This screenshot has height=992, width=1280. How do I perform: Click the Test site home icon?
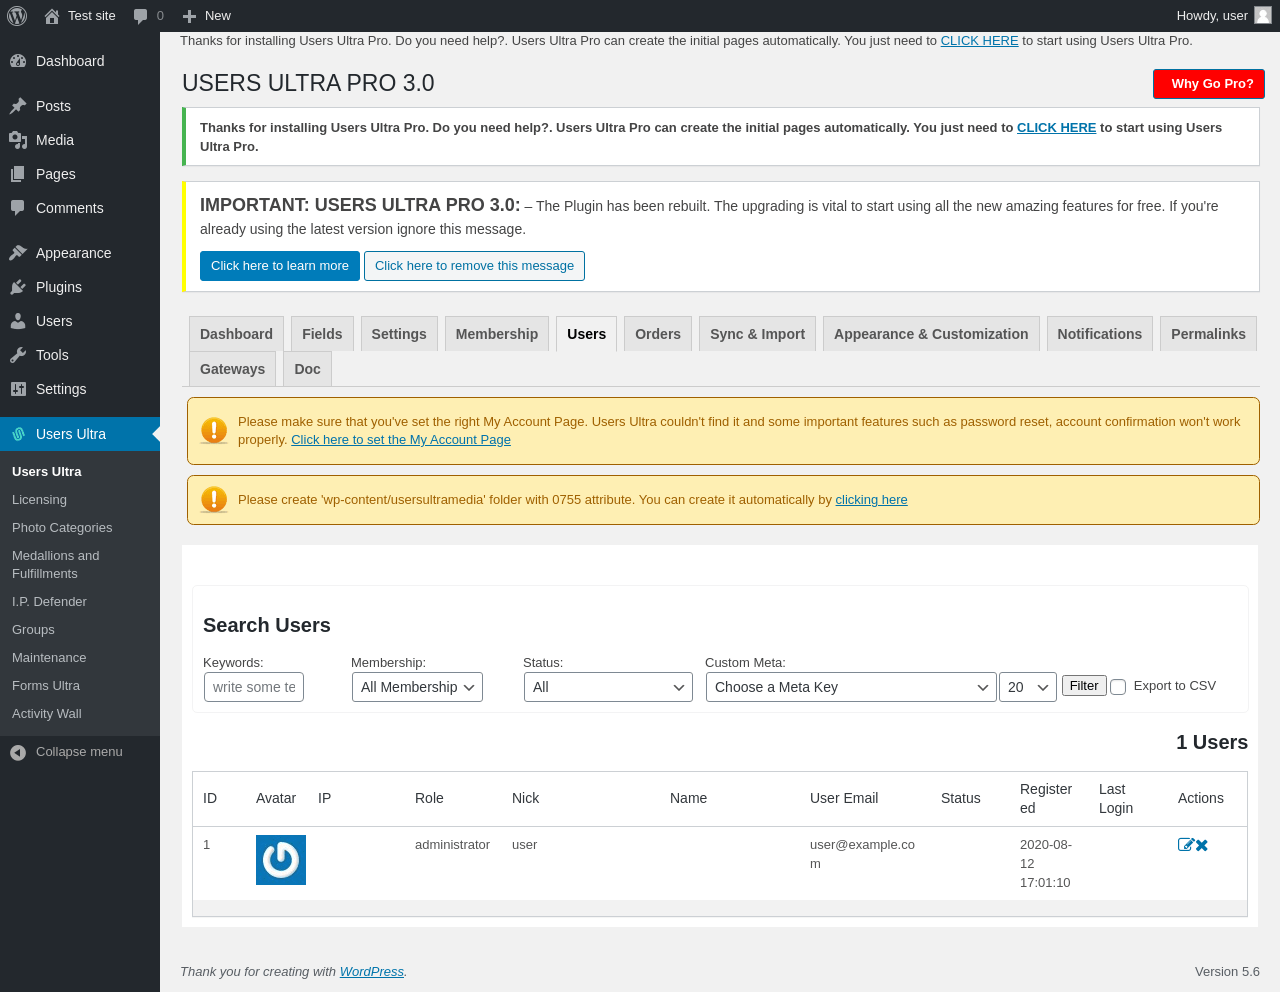point(52,16)
